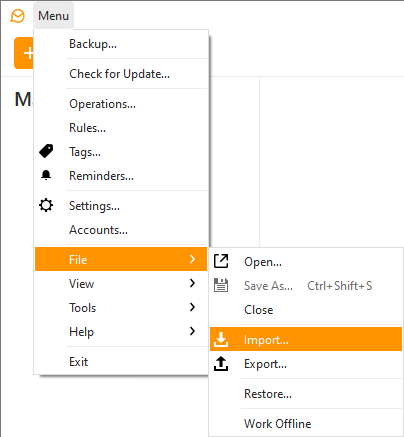
Task: Click the tag icon beside Tags
Action: [46, 151]
